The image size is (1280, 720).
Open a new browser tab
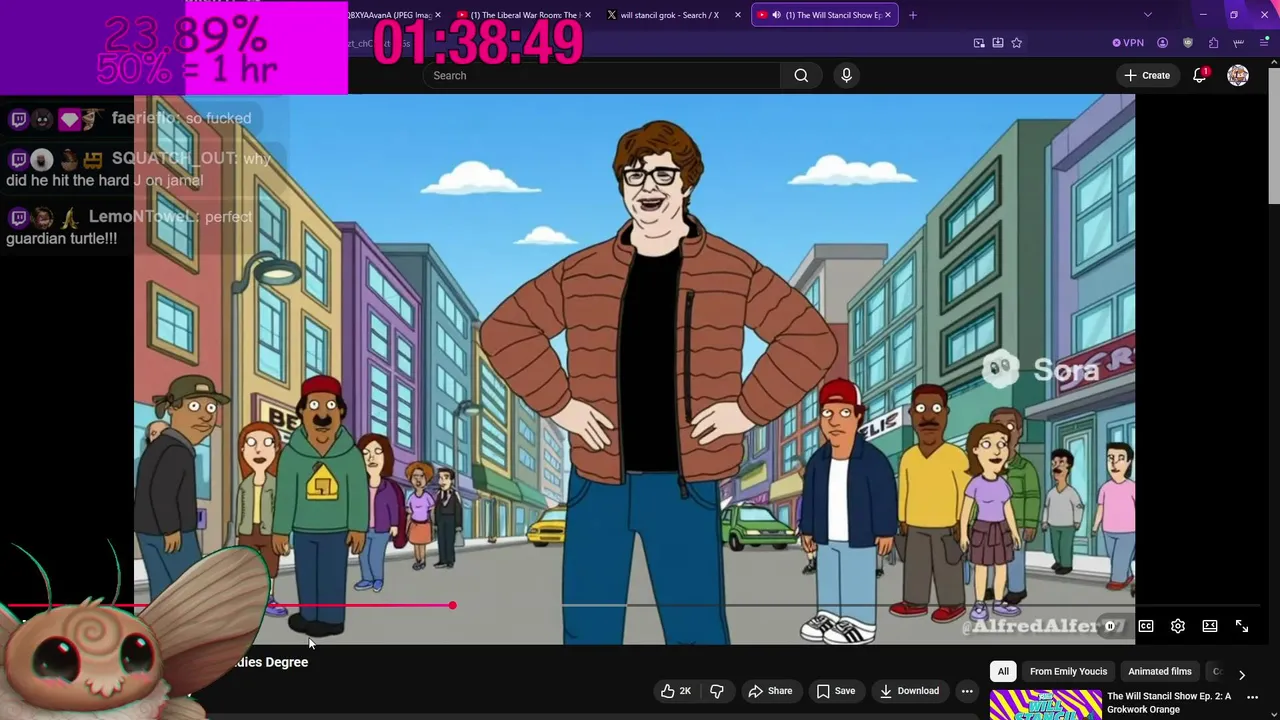(x=912, y=15)
